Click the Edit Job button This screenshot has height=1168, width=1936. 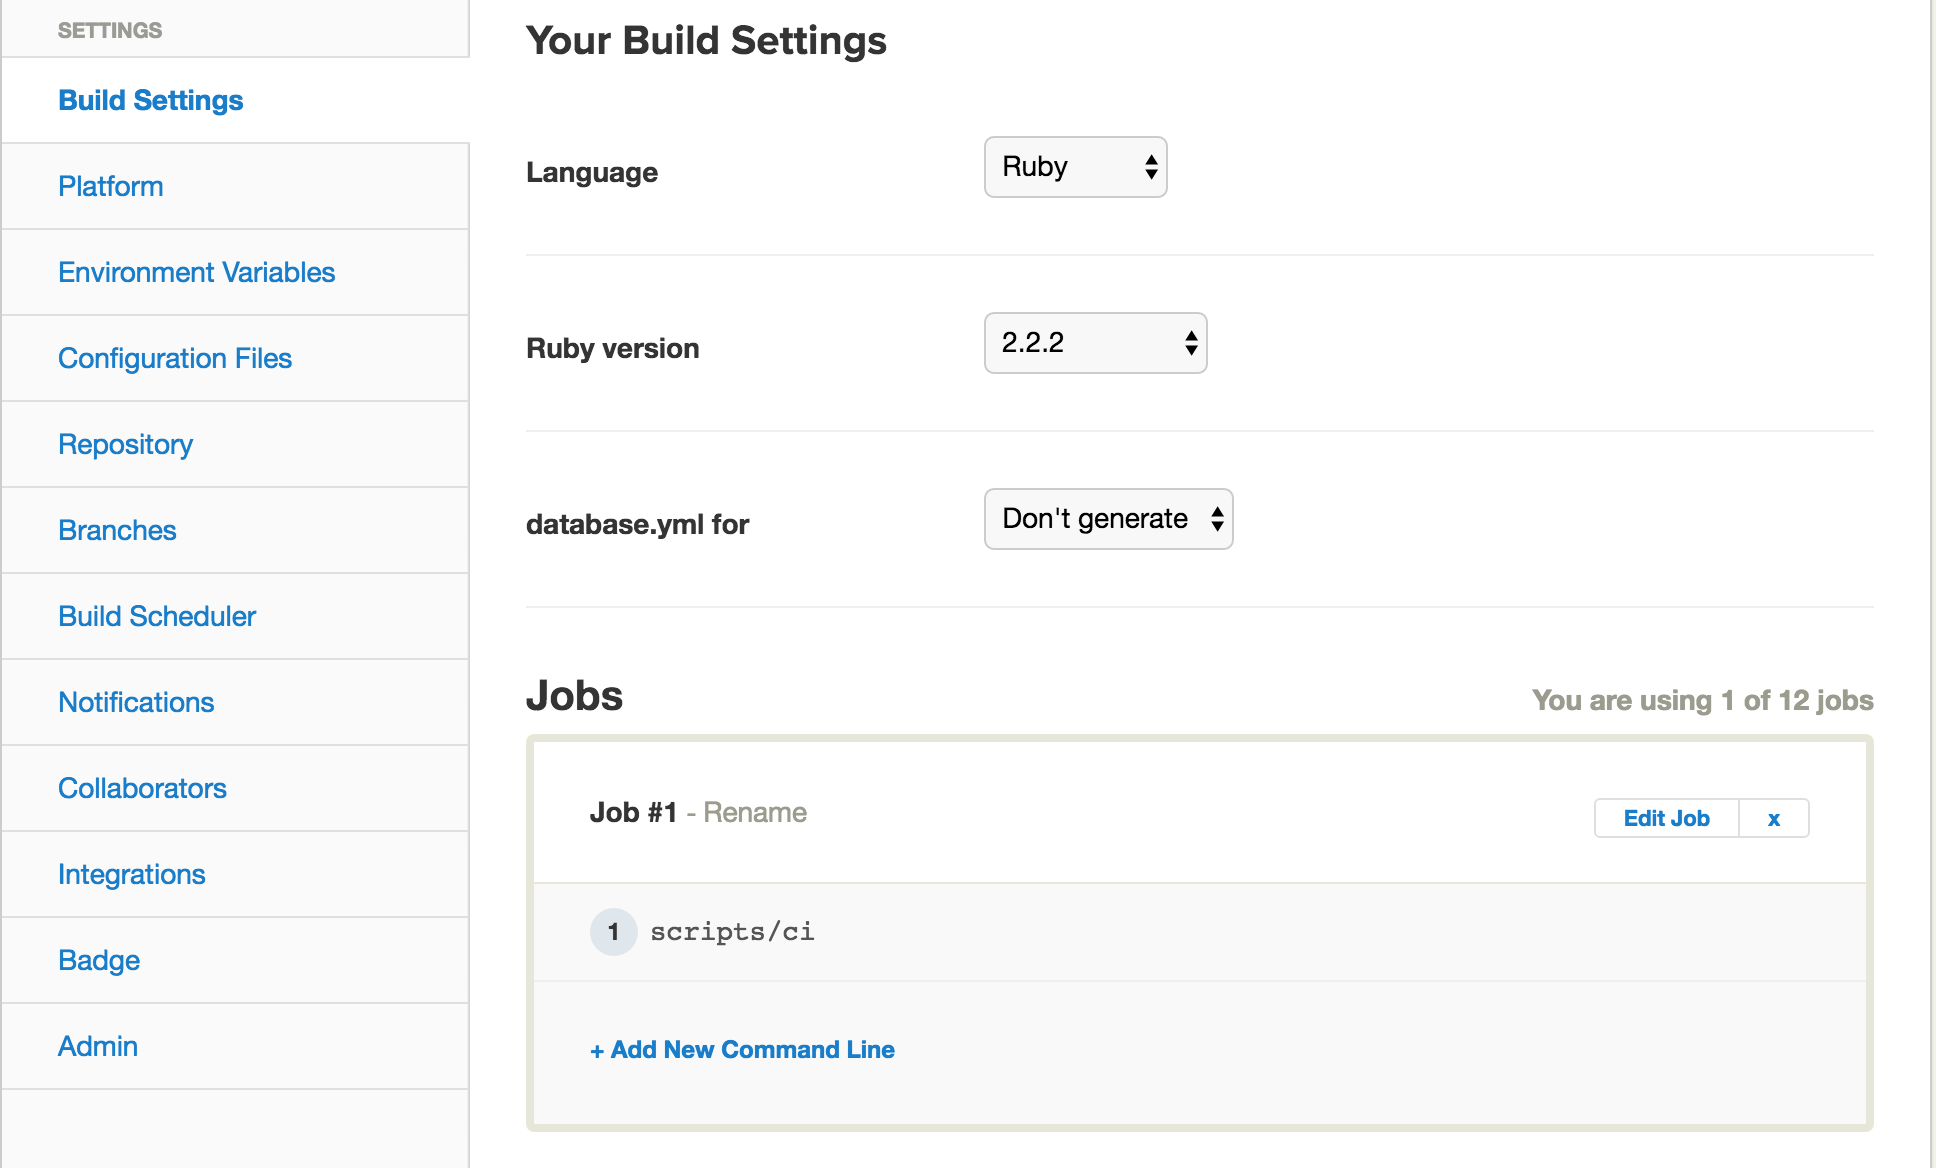pos(1666,818)
